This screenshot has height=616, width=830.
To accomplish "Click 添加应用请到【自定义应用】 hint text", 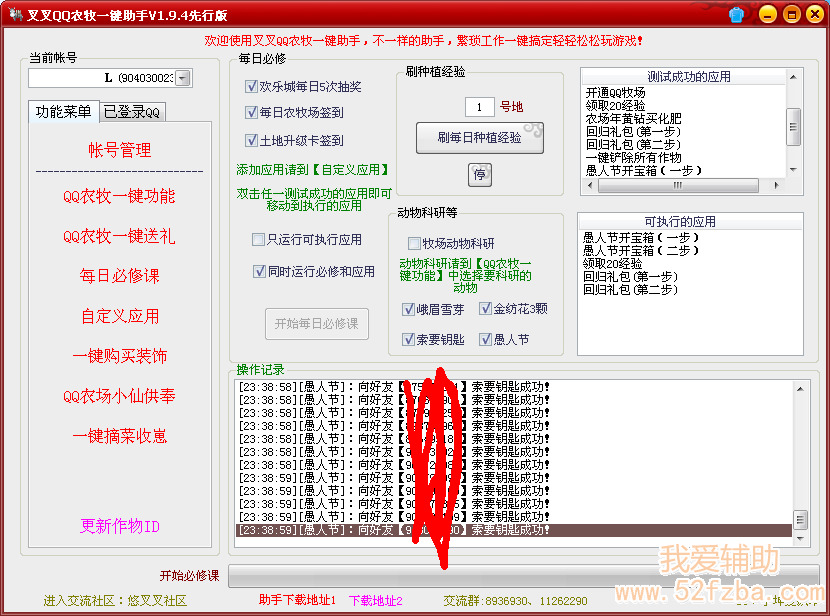I will coord(313,170).
